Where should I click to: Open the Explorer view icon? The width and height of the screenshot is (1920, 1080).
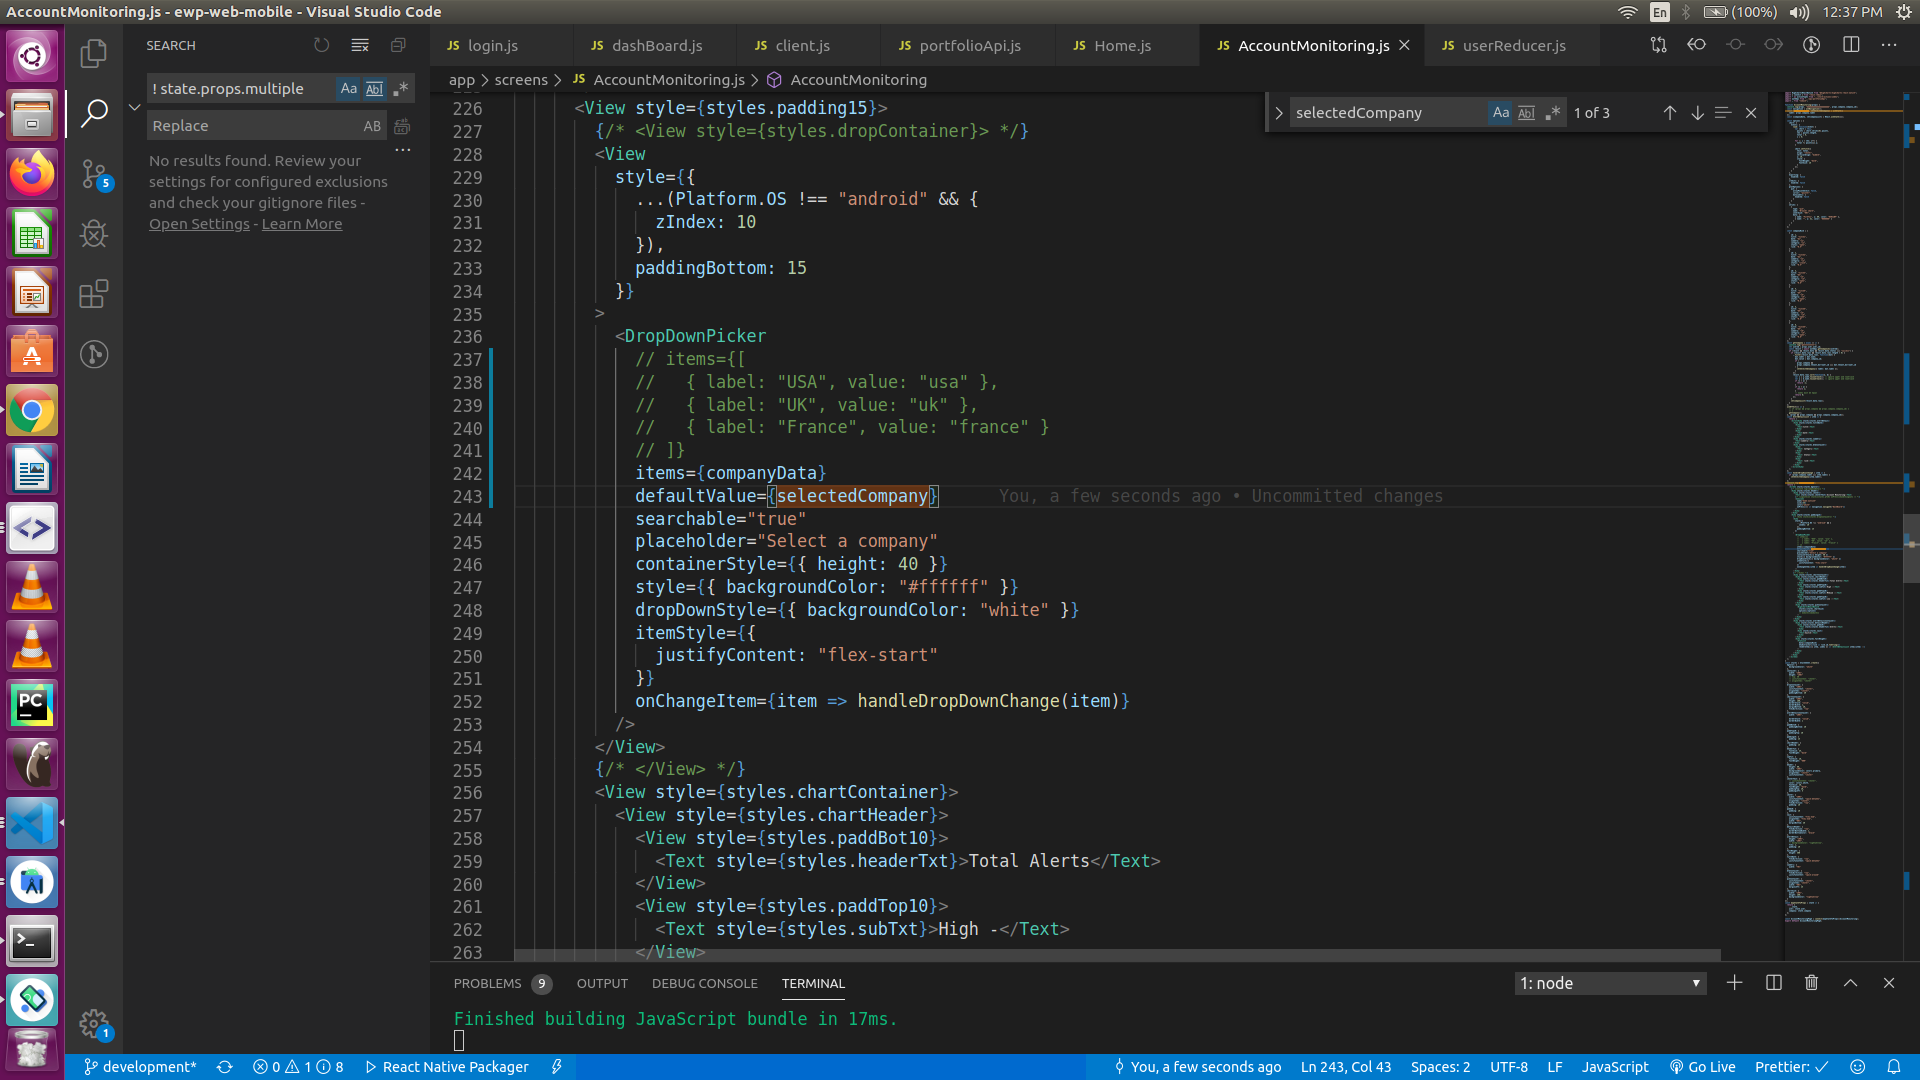click(94, 52)
